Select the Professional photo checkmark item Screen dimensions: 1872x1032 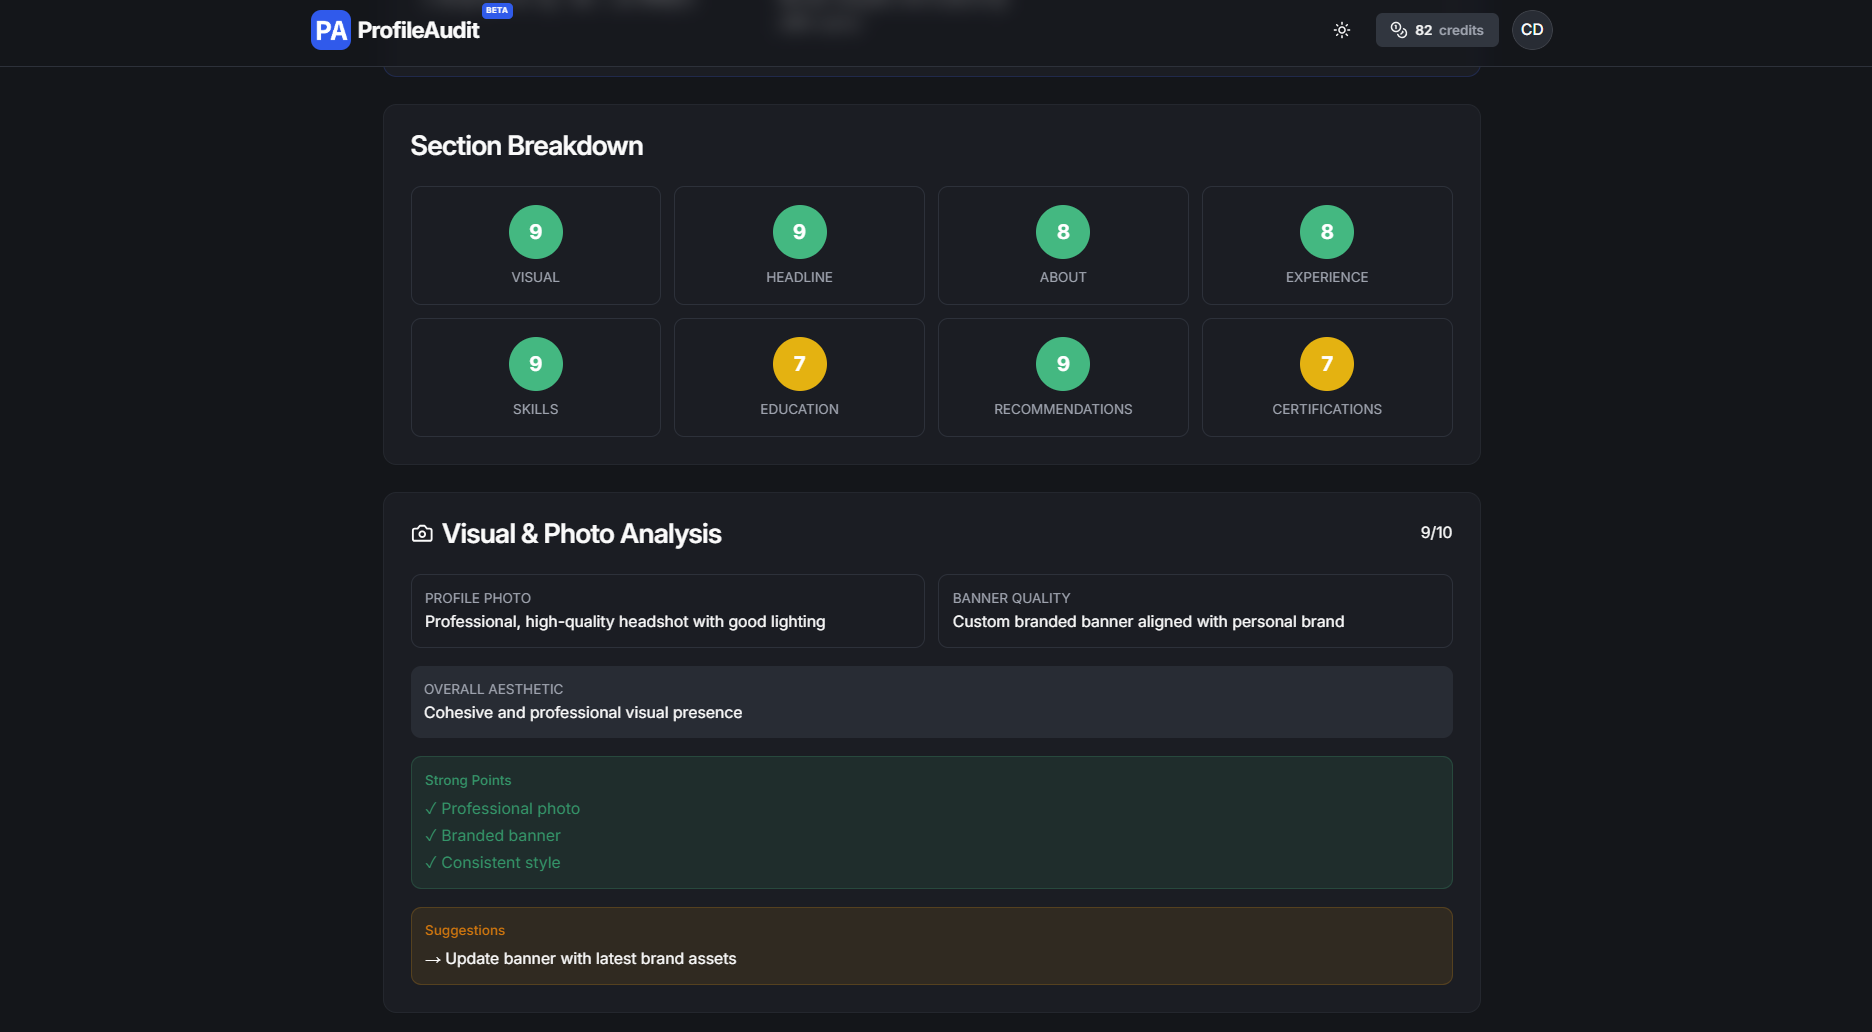[x=503, y=808]
